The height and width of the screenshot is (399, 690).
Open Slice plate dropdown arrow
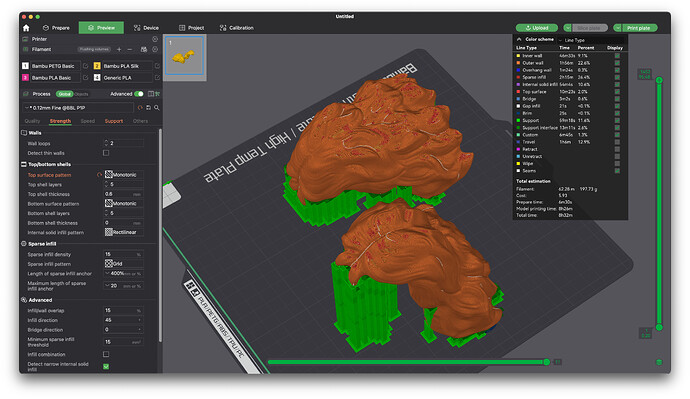coord(568,28)
